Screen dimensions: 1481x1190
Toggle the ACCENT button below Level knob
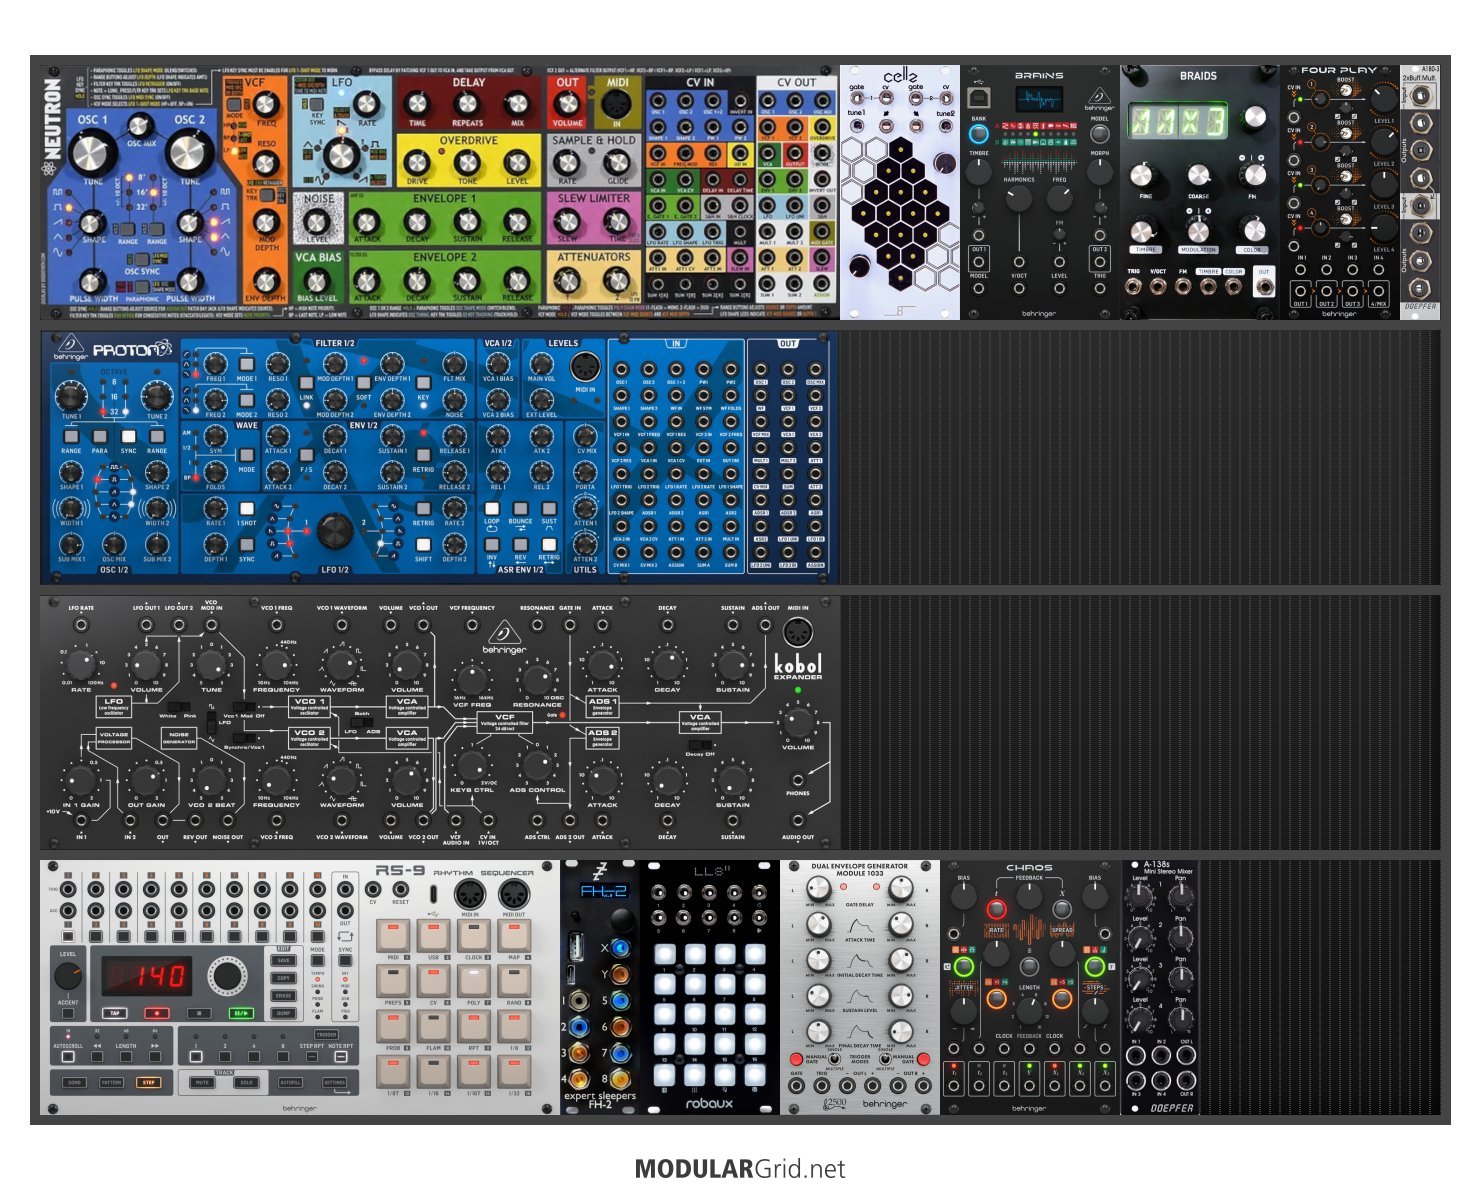68,1014
